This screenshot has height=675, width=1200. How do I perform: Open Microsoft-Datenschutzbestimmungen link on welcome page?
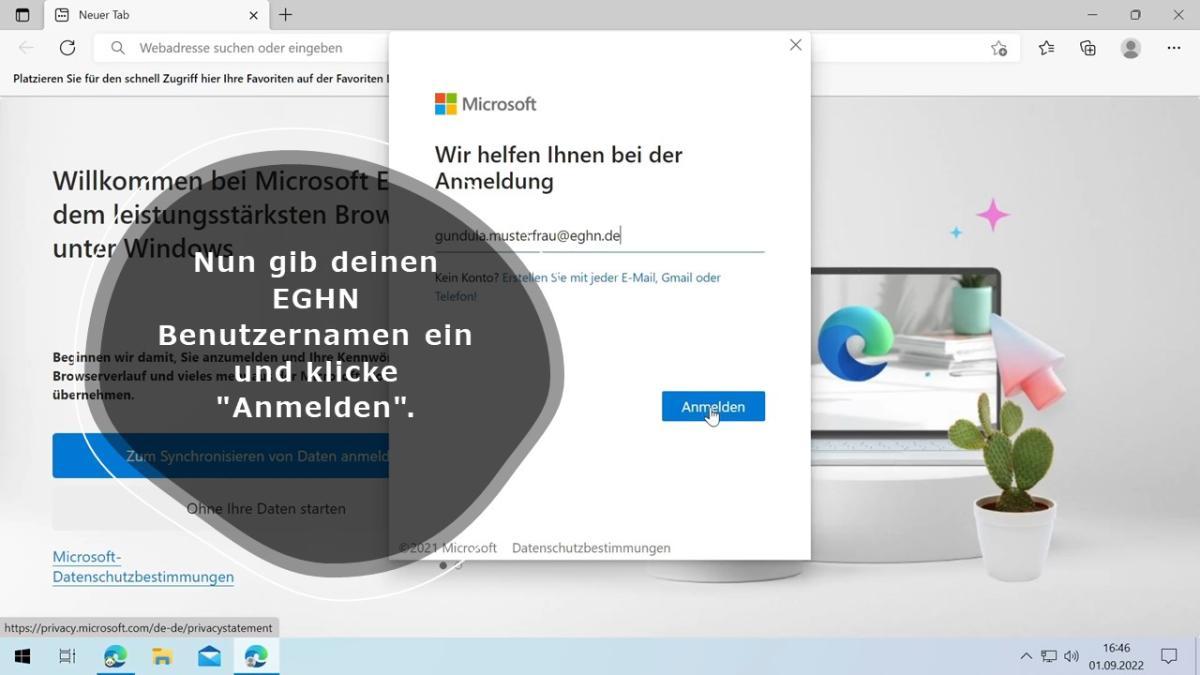click(143, 567)
